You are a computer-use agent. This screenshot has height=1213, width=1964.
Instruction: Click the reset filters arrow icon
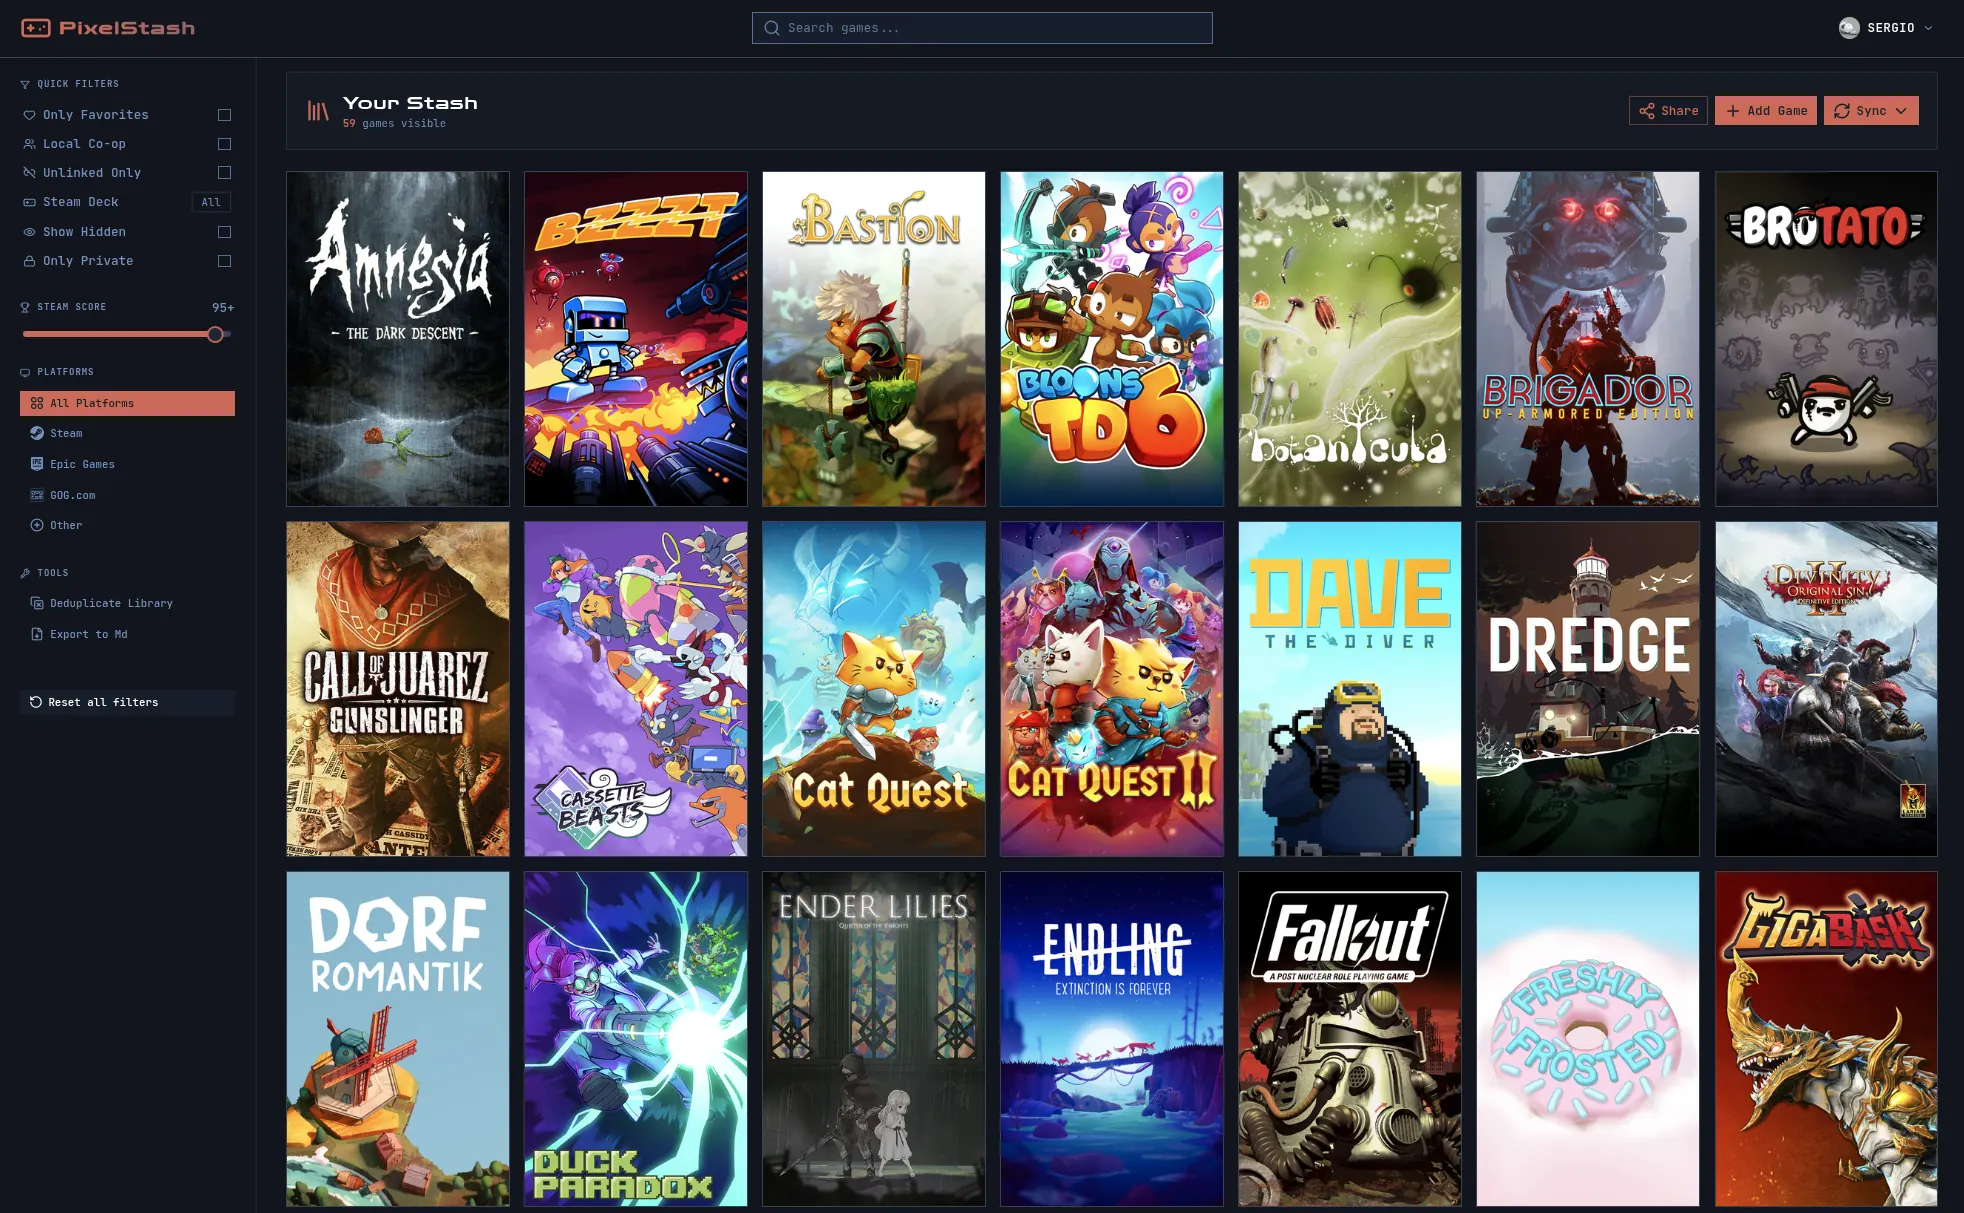coord(36,702)
